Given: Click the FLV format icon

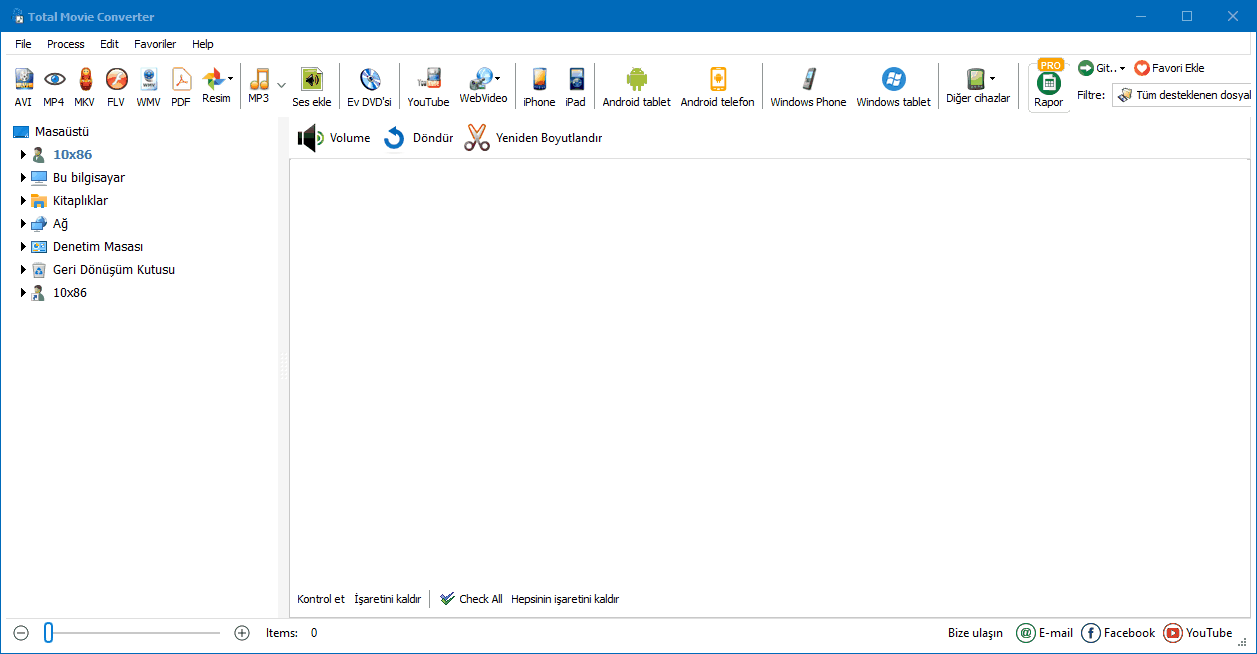Looking at the screenshot, I should coord(116,80).
